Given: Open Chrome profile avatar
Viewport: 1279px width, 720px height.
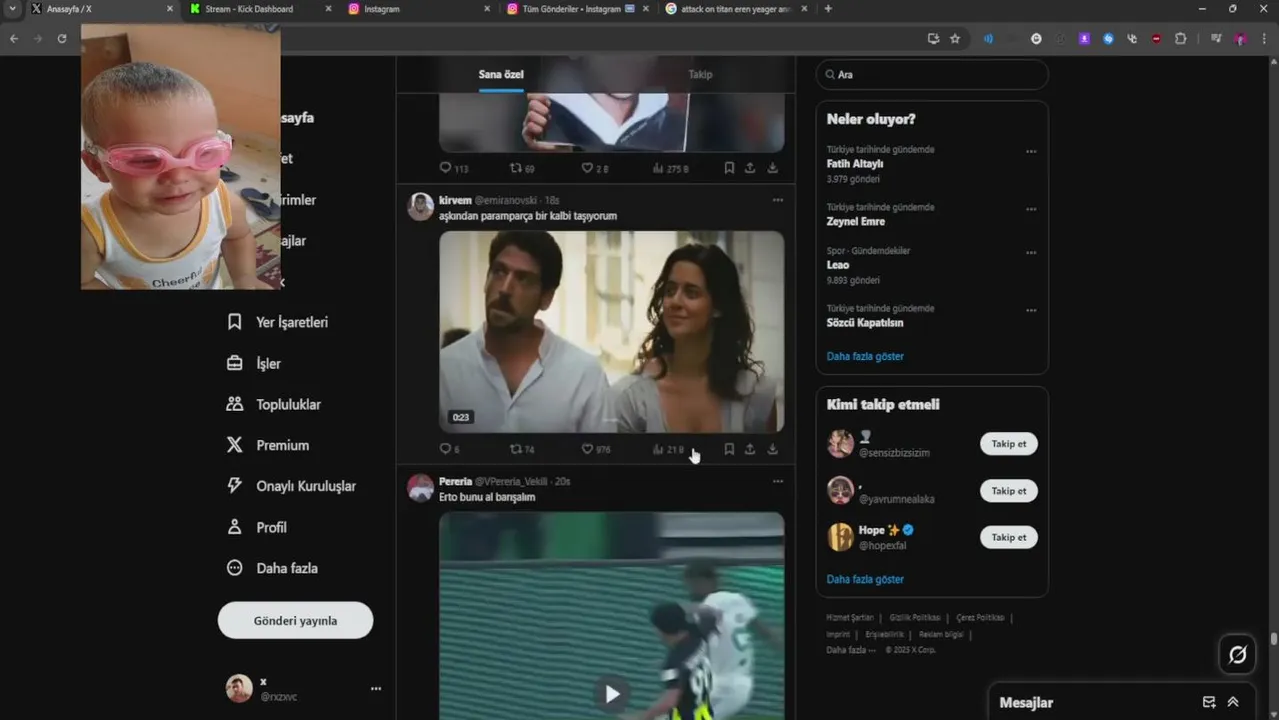Looking at the screenshot, I should [1241, 38].
